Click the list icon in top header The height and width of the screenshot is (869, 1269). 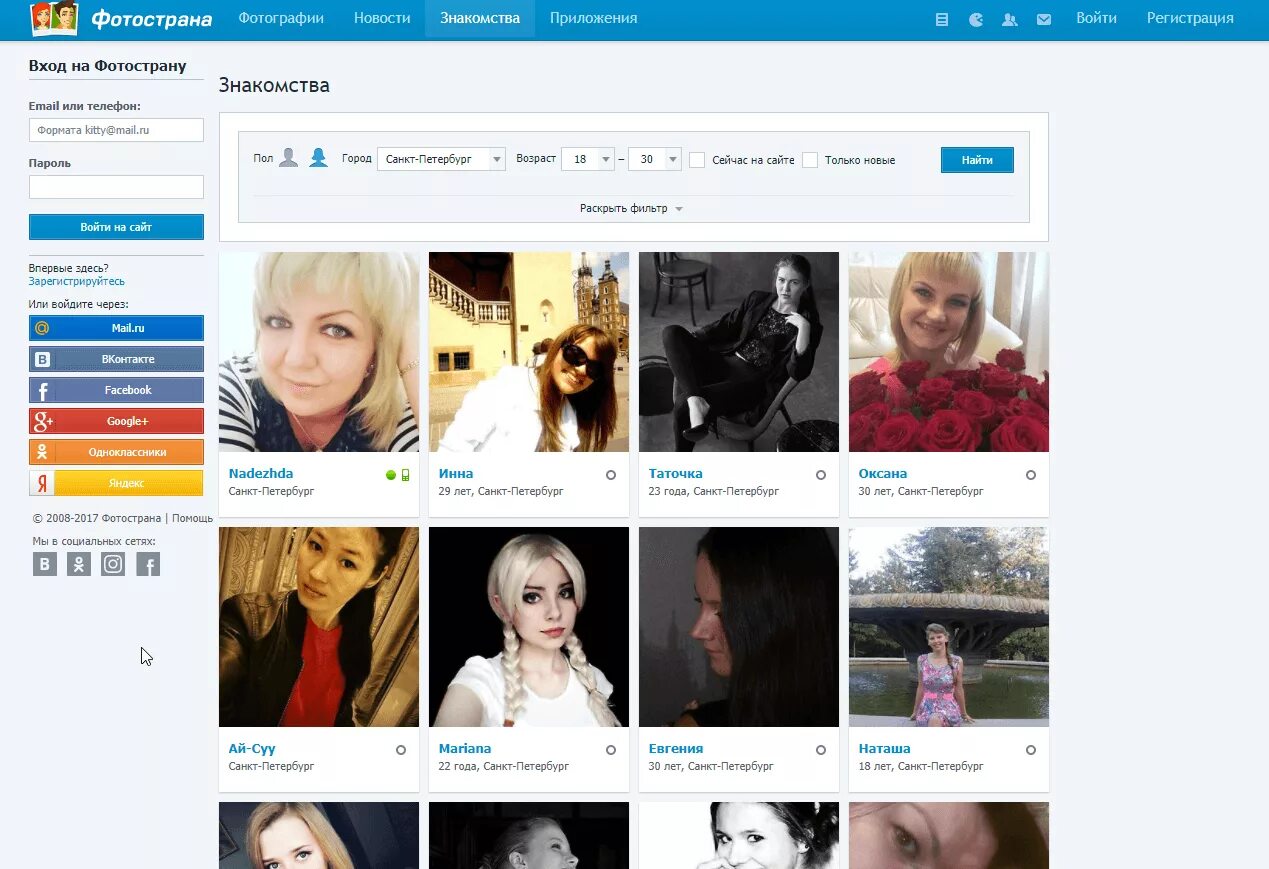pyautogui.click(x=941, y=19)
